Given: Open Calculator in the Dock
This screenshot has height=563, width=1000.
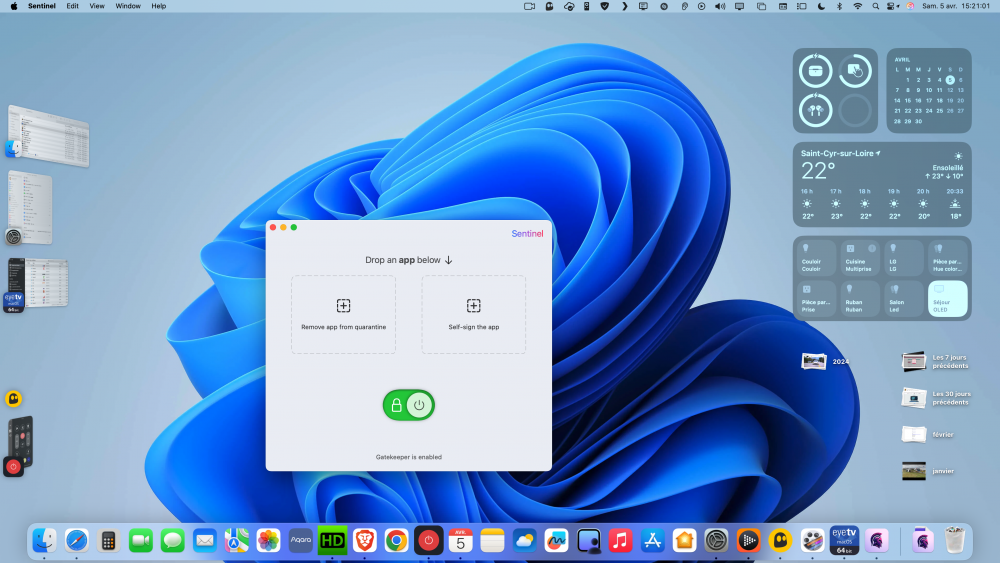Looking at the screenshot, I should (108, 541).
